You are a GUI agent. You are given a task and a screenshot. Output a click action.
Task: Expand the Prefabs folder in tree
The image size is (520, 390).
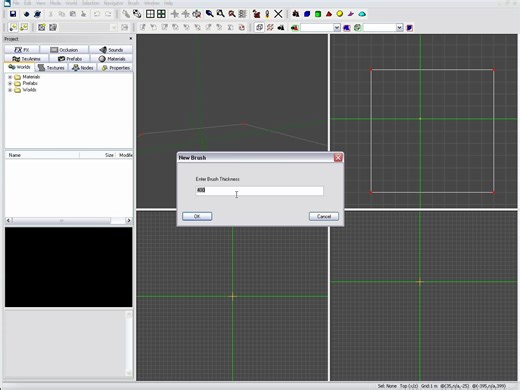coord(10,83)
